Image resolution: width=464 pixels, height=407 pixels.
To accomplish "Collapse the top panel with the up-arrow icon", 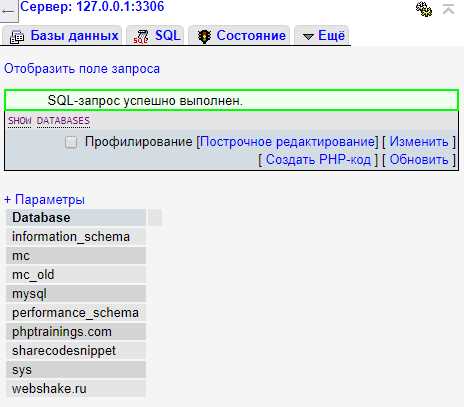I will click(448, 9).
